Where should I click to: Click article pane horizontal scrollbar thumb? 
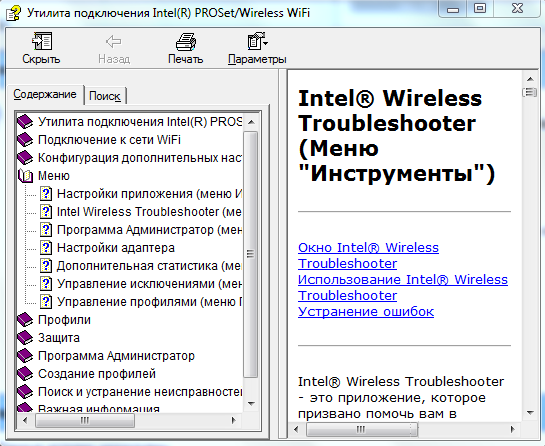(361, 429)
